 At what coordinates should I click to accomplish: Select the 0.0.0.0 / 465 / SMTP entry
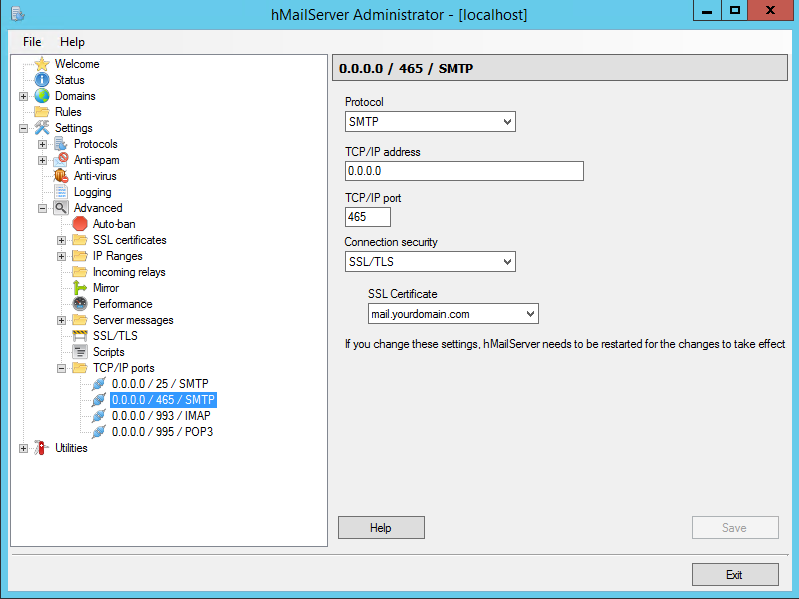tap(164, 400)
